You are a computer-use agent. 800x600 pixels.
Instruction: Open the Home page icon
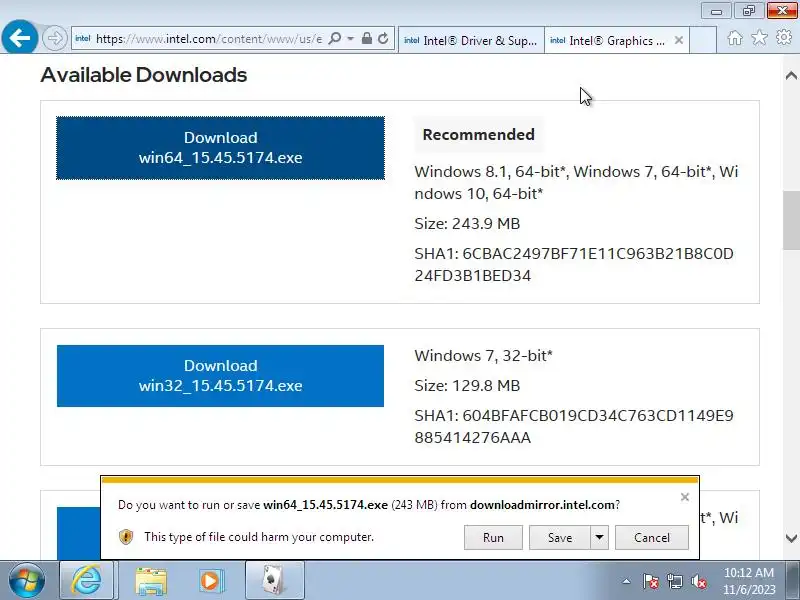pos(735,38)
